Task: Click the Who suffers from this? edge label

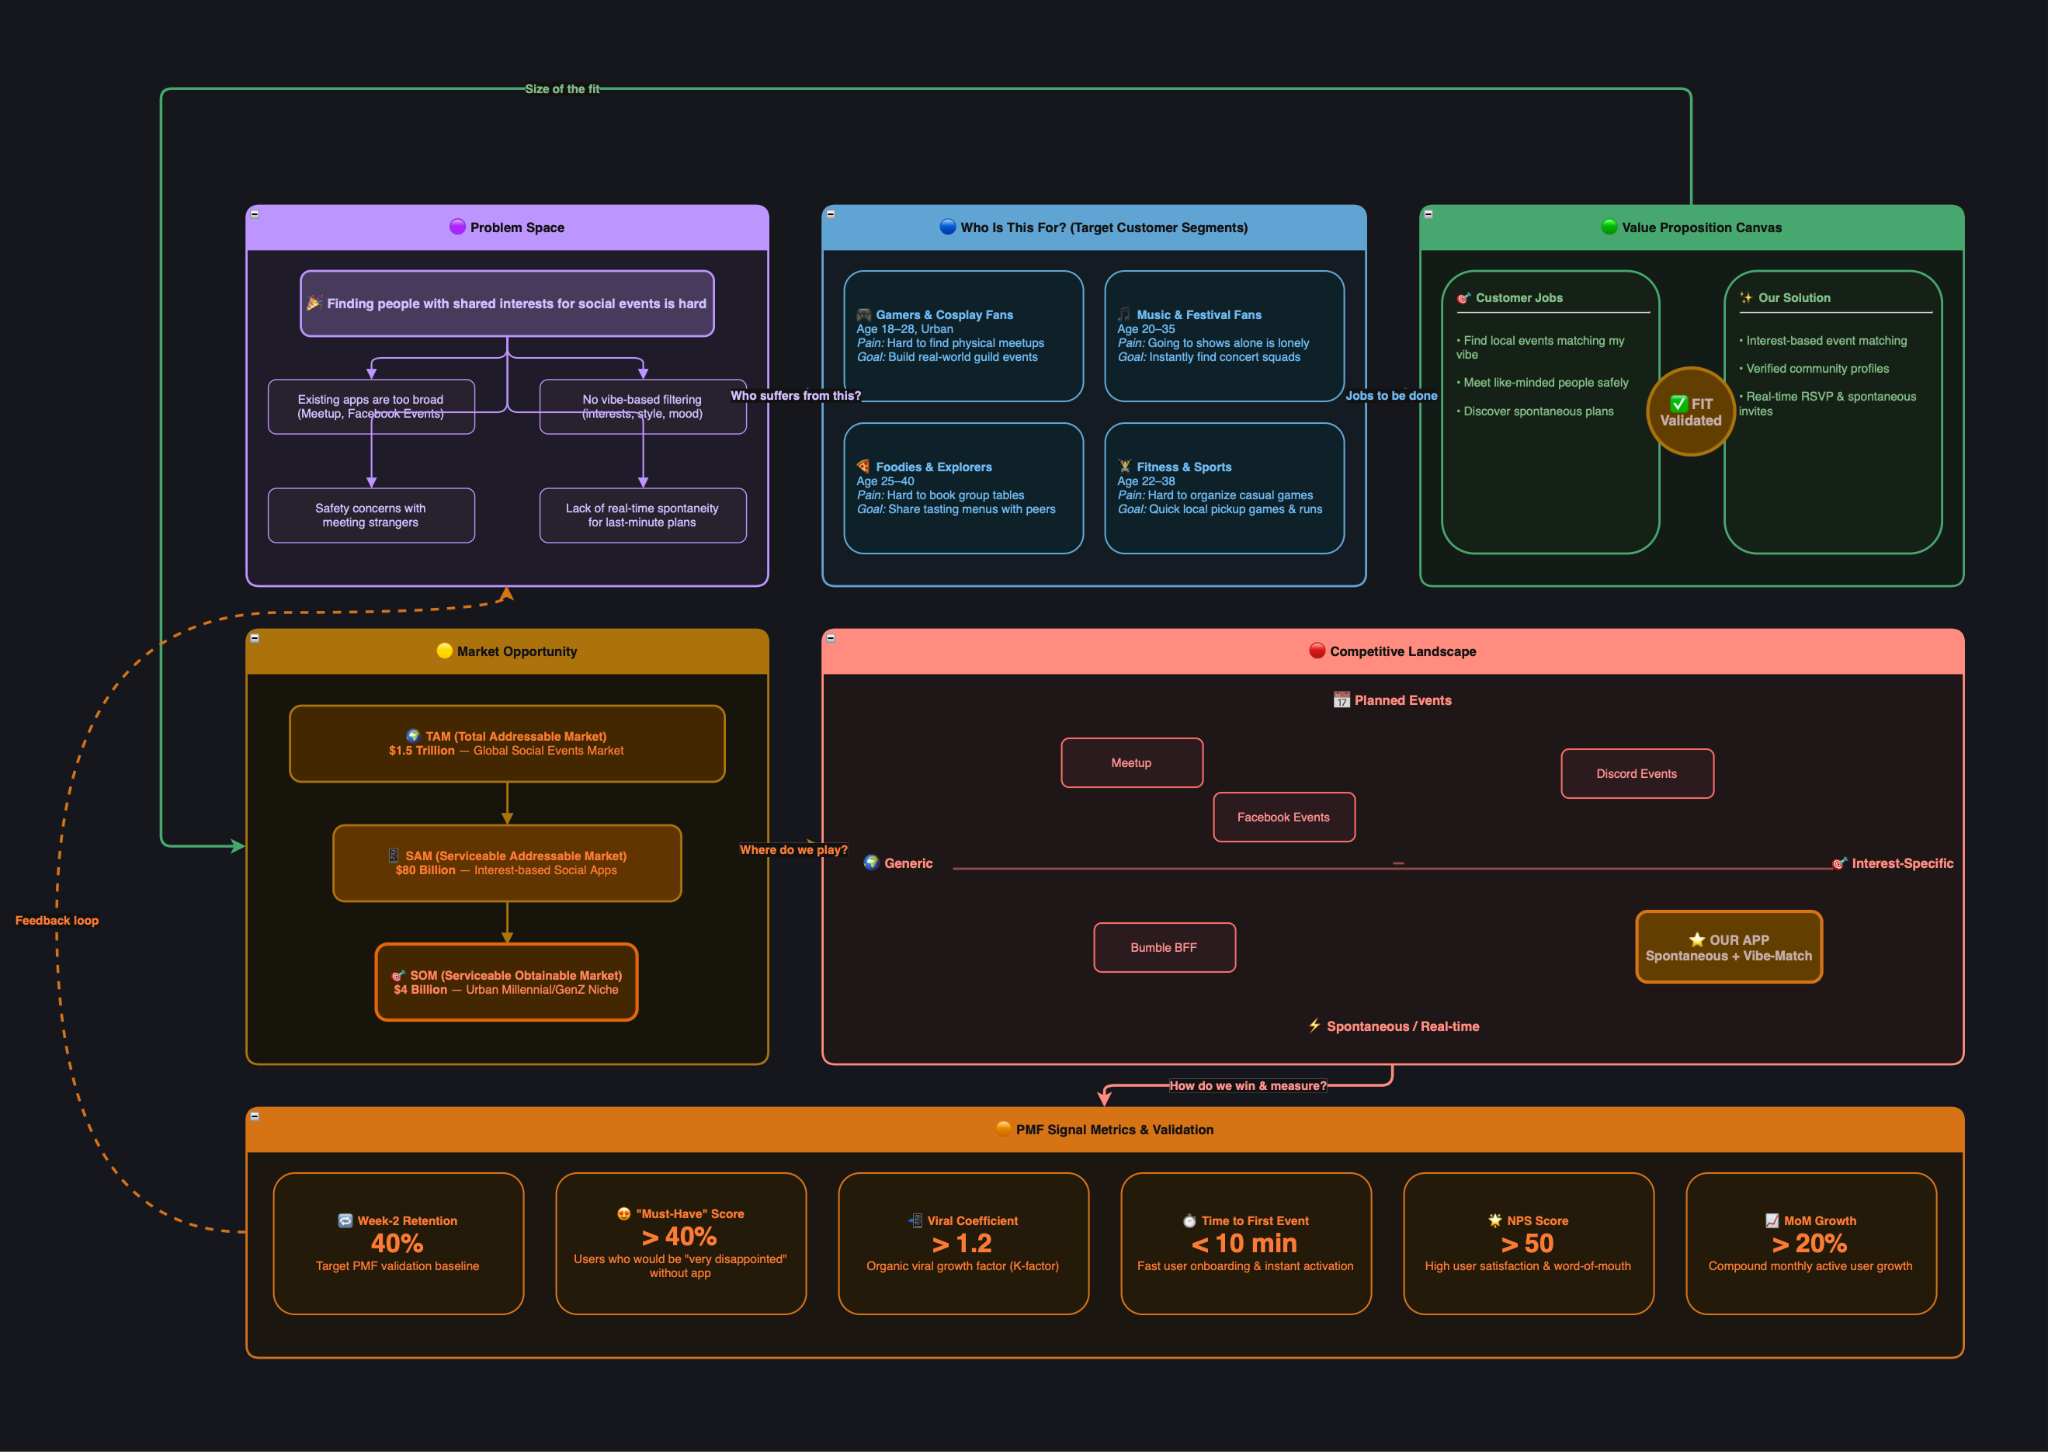Action: tap(796, 395)
